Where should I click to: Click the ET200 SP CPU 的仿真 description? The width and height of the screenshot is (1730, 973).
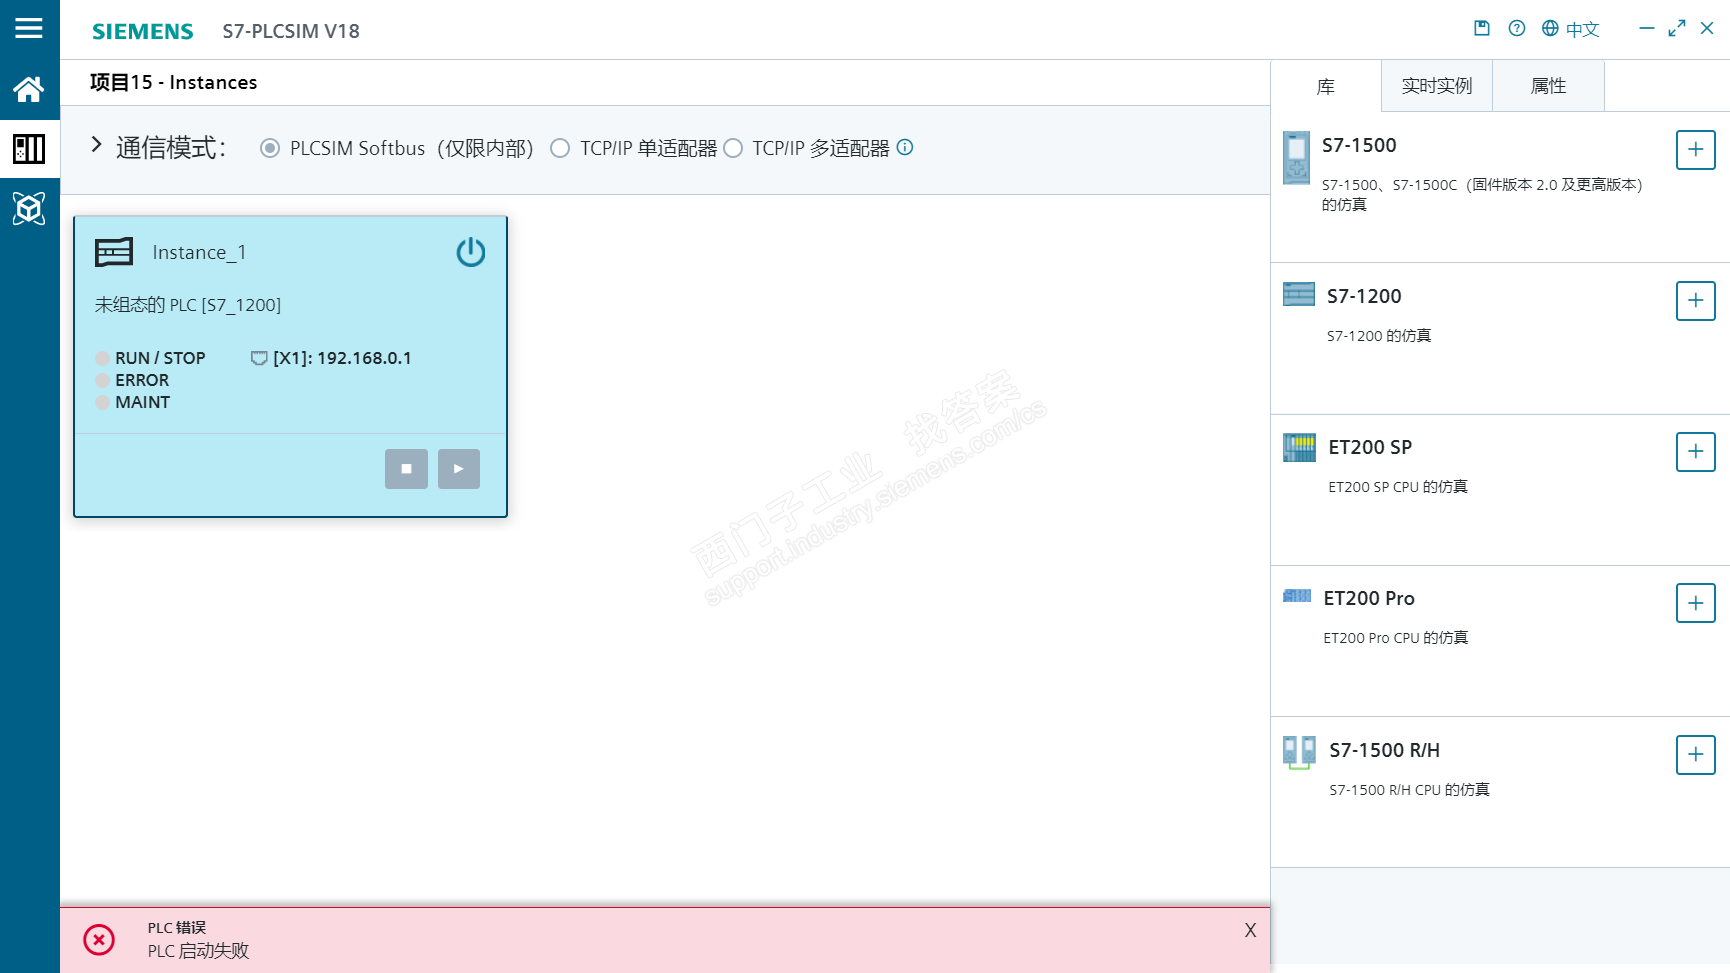tap(1398, 487)
